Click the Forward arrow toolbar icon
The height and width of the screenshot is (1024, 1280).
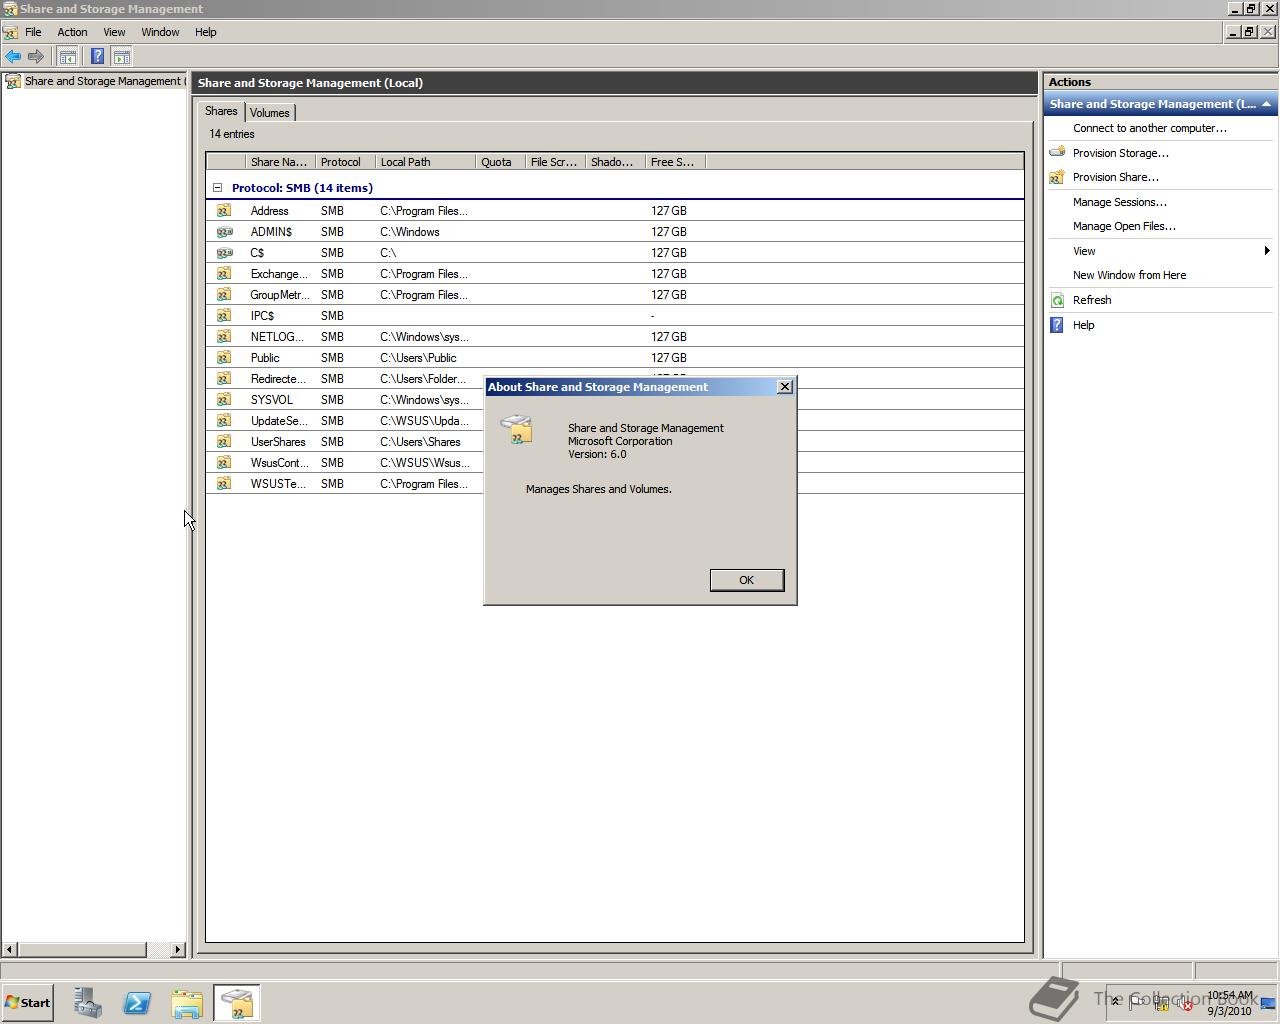(x=36, y=57)
